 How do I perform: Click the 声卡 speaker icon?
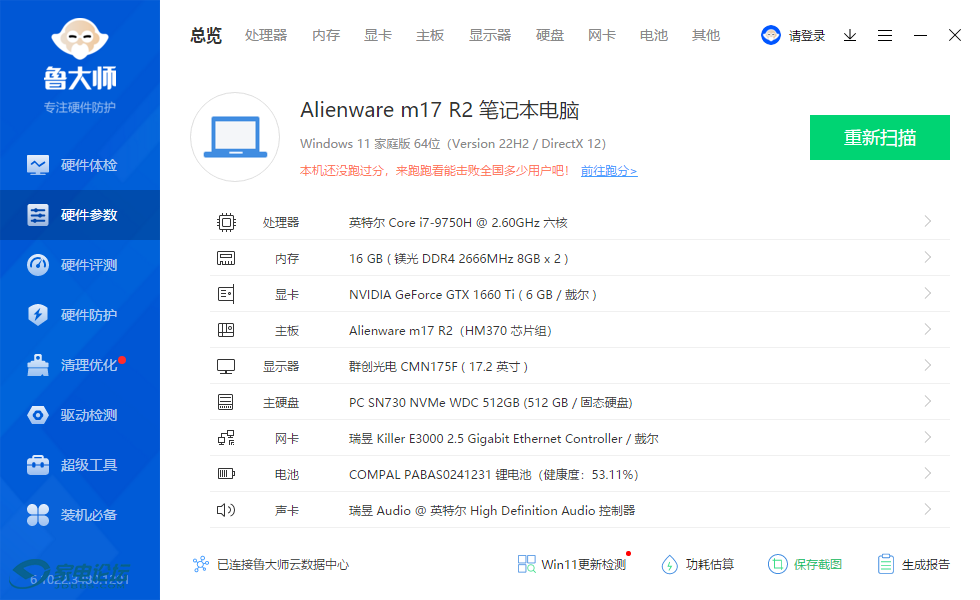pyautogui.click(x=226, y=510)
